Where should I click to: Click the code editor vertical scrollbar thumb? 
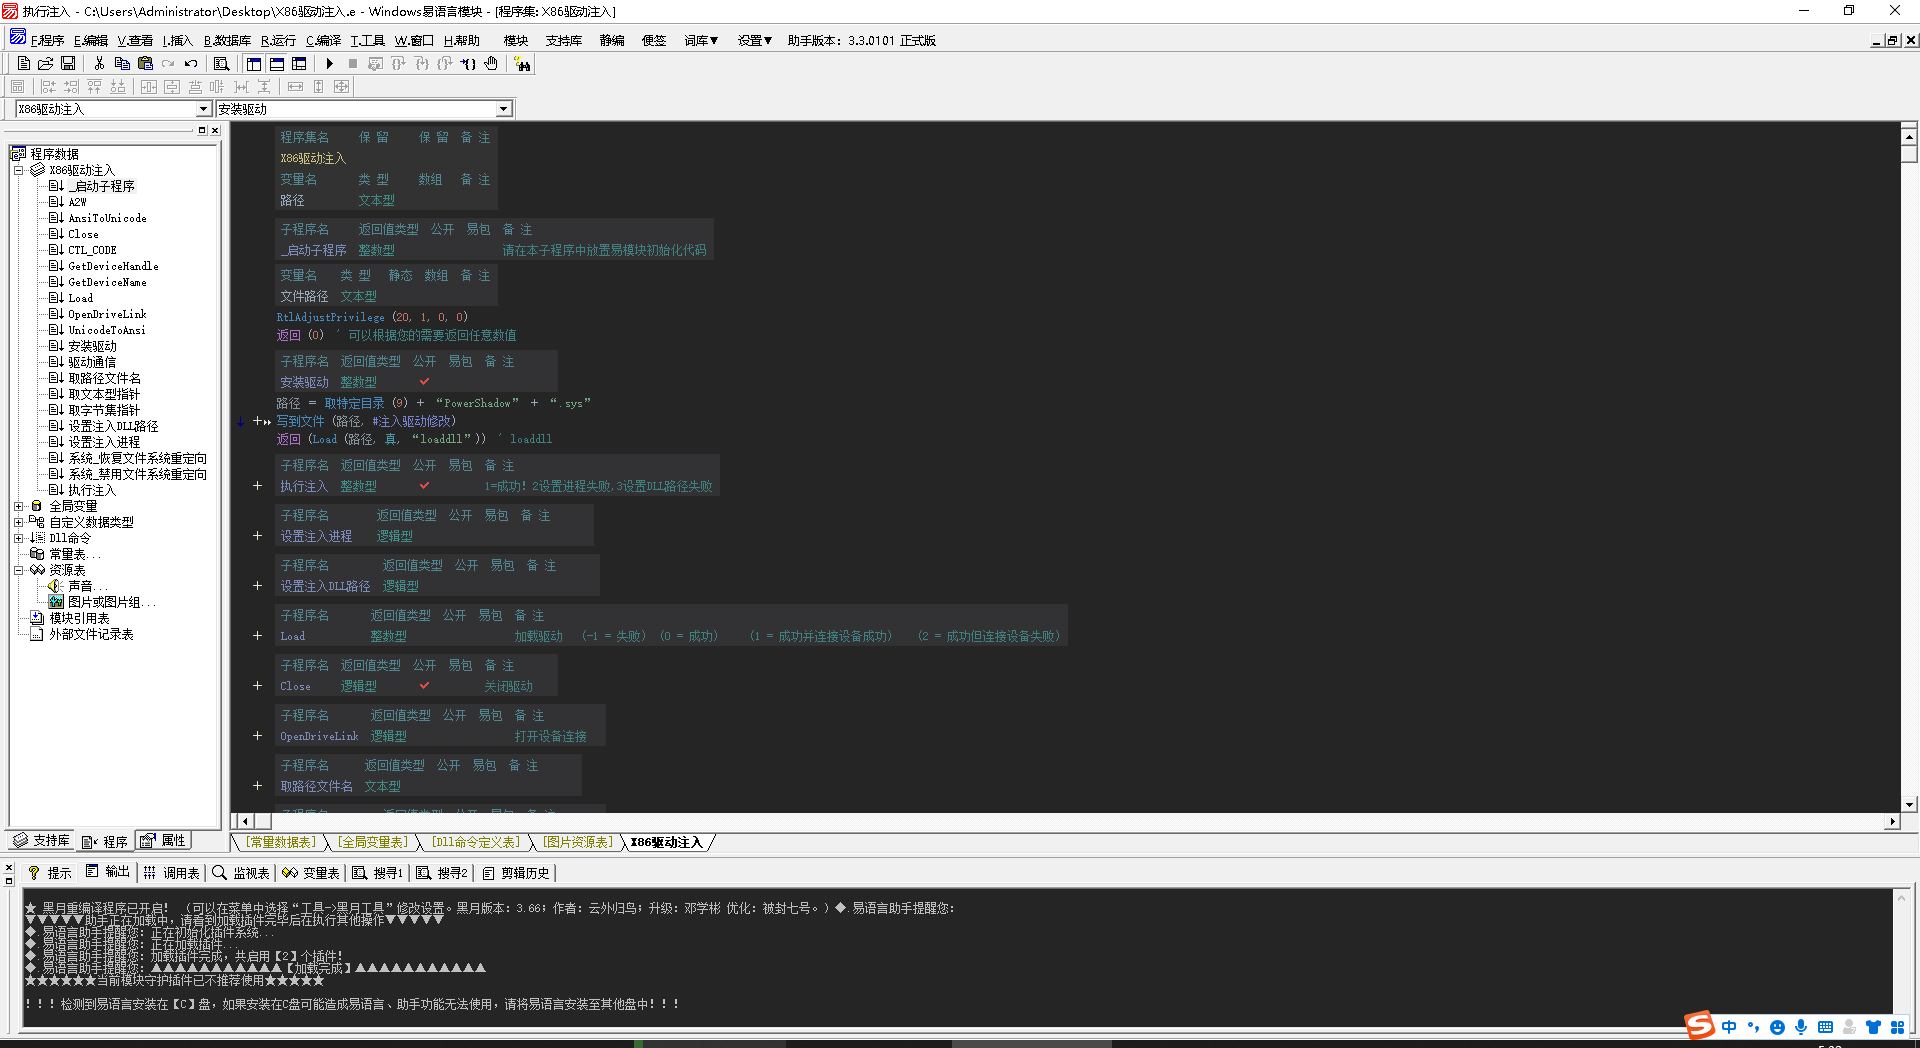(1909, 154)
